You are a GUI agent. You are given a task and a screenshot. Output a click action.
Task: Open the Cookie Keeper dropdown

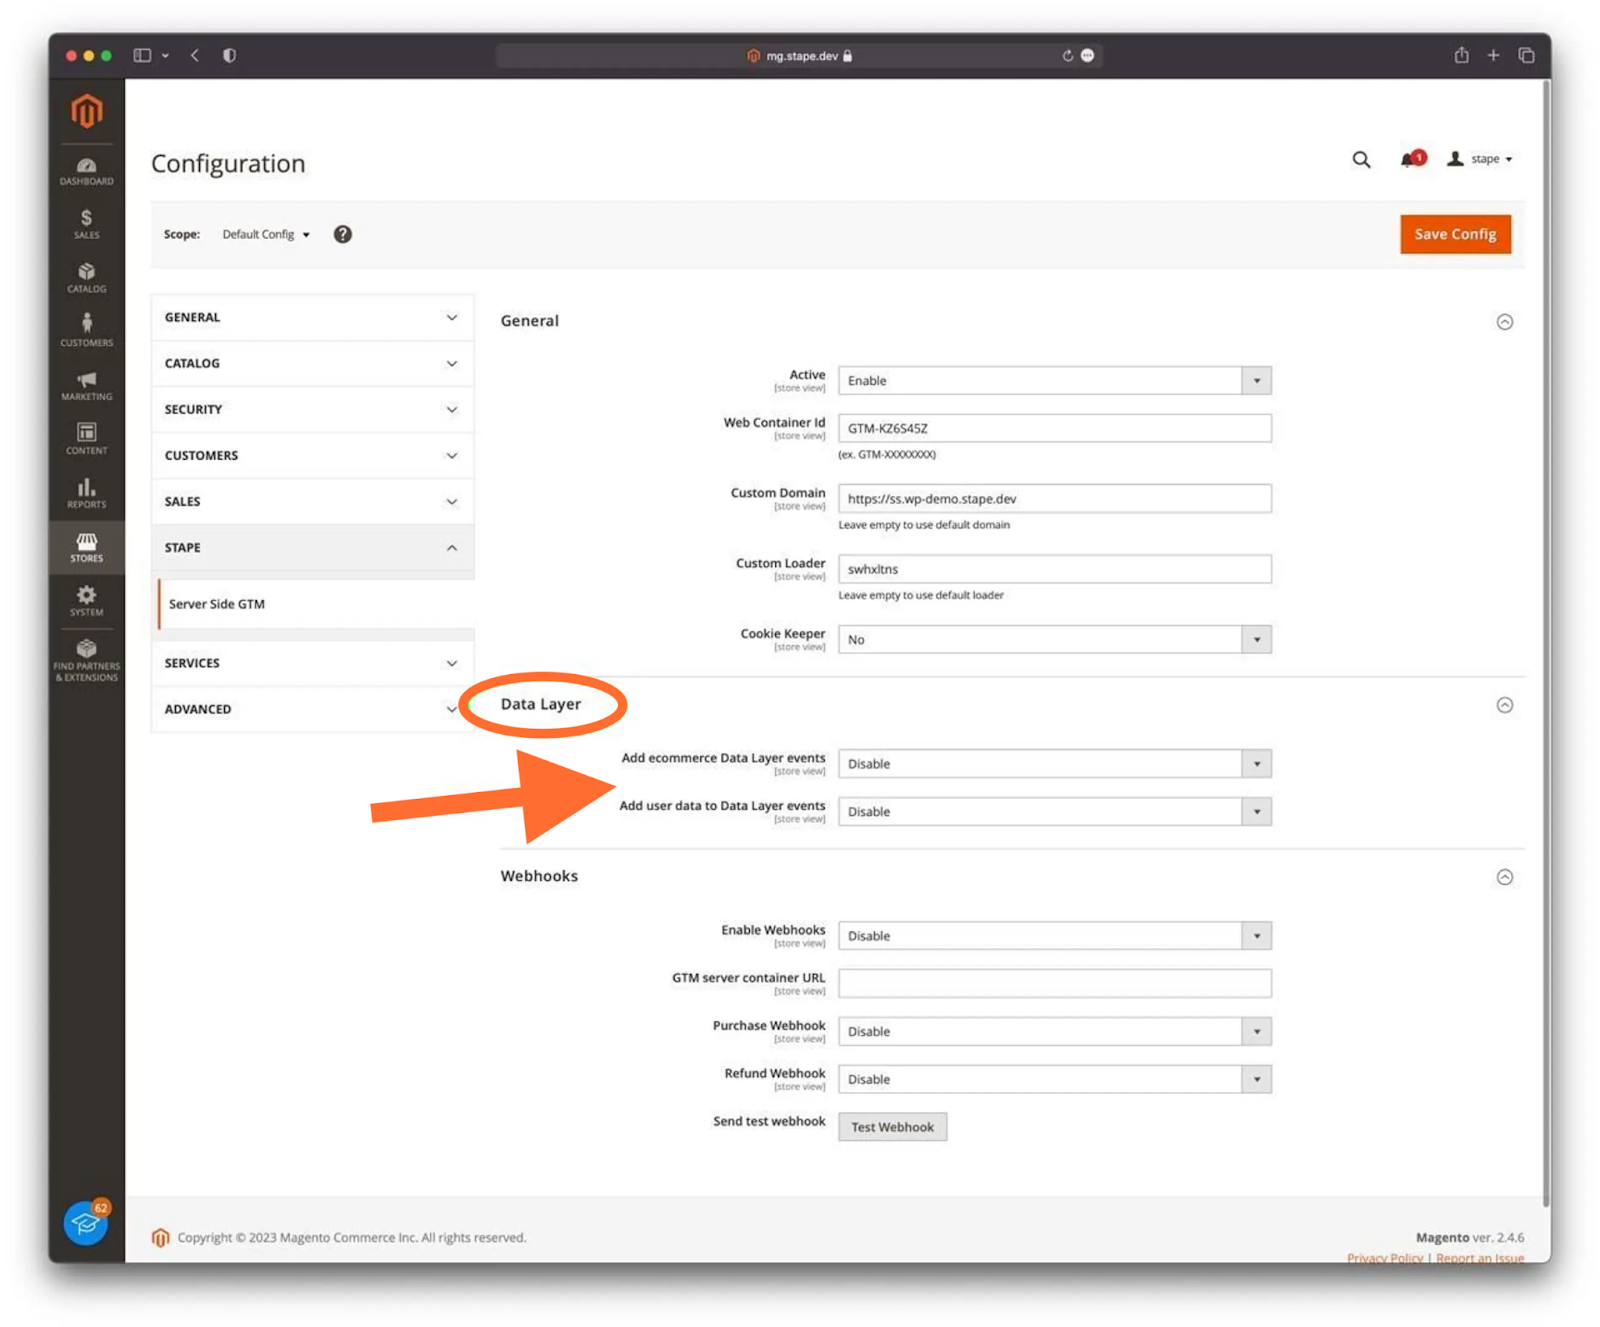[1054, 640]
